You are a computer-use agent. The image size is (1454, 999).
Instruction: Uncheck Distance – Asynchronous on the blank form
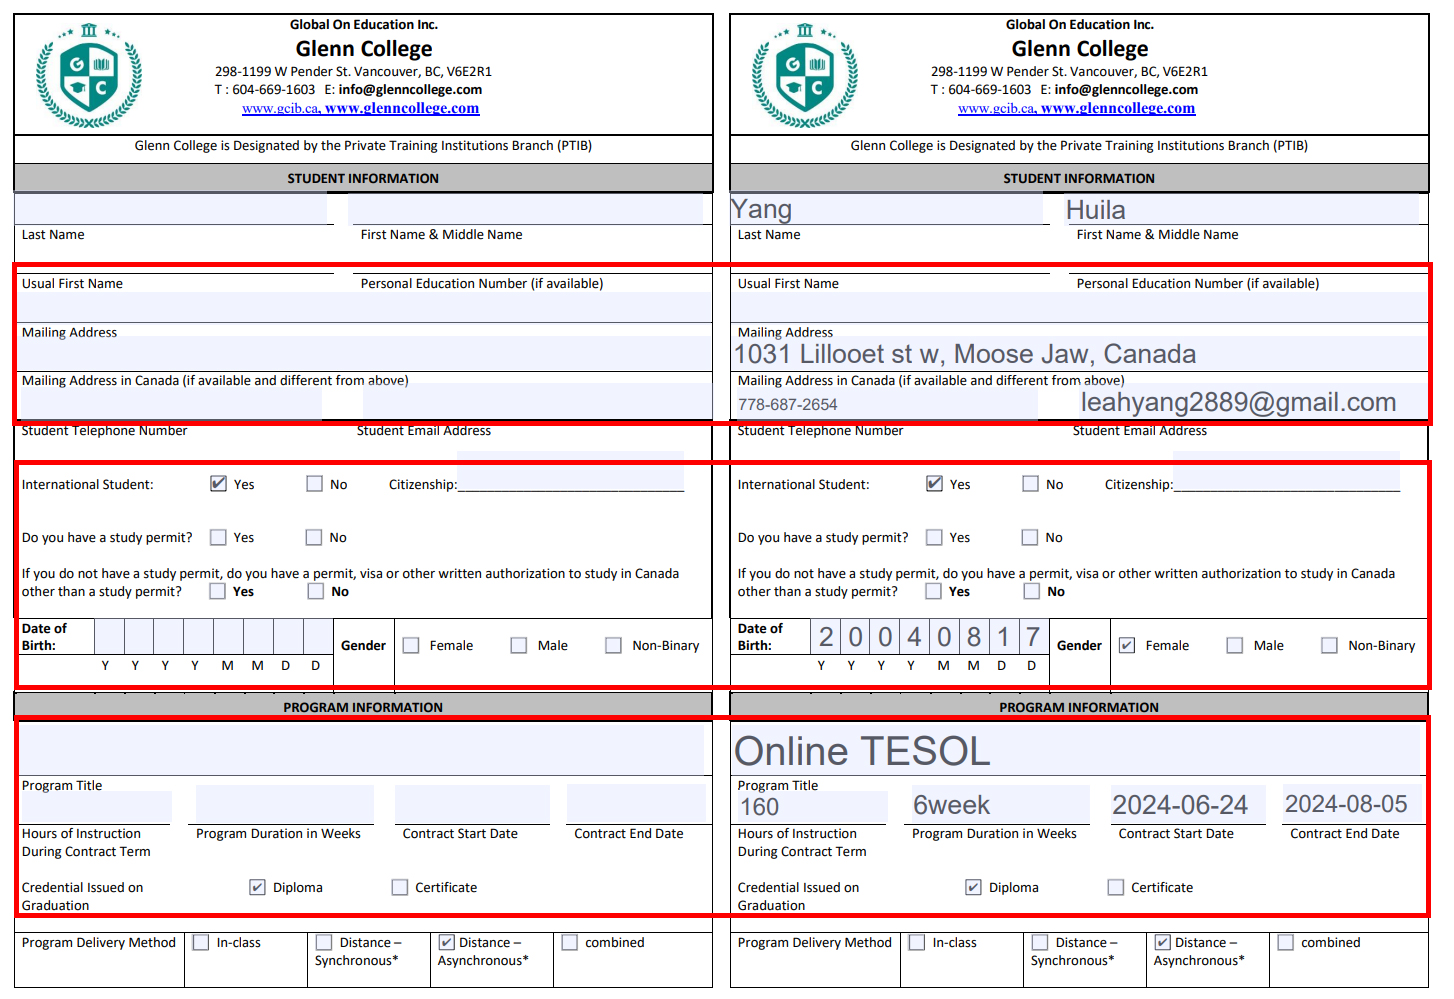[x=446, y=942]
